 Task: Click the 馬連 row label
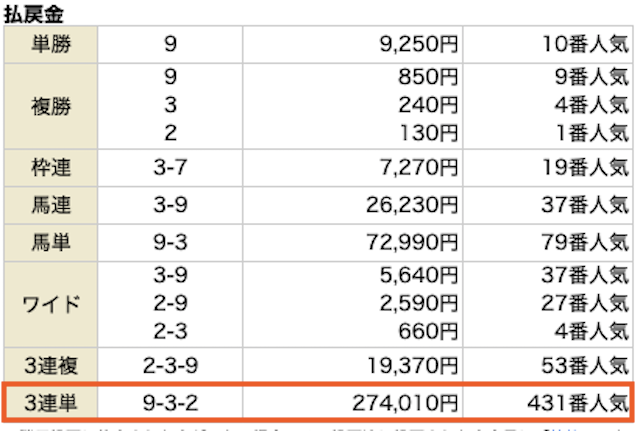coord(51,204)
